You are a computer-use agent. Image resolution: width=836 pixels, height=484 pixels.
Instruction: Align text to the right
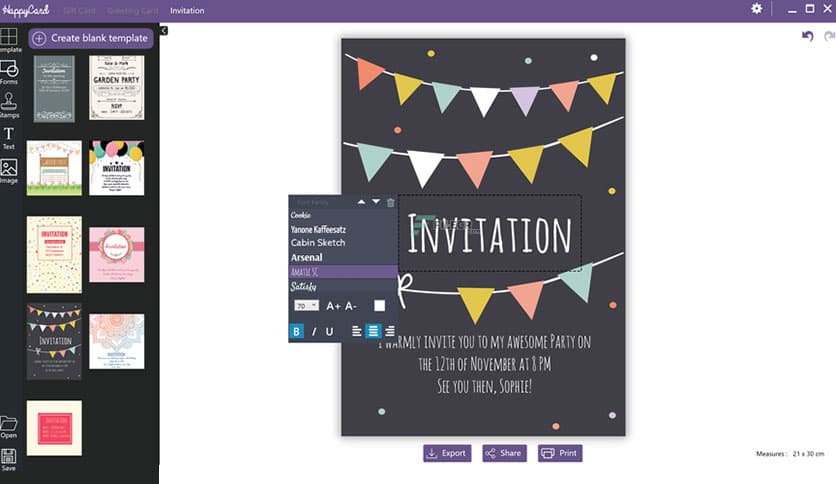click(x=390, y=332)
